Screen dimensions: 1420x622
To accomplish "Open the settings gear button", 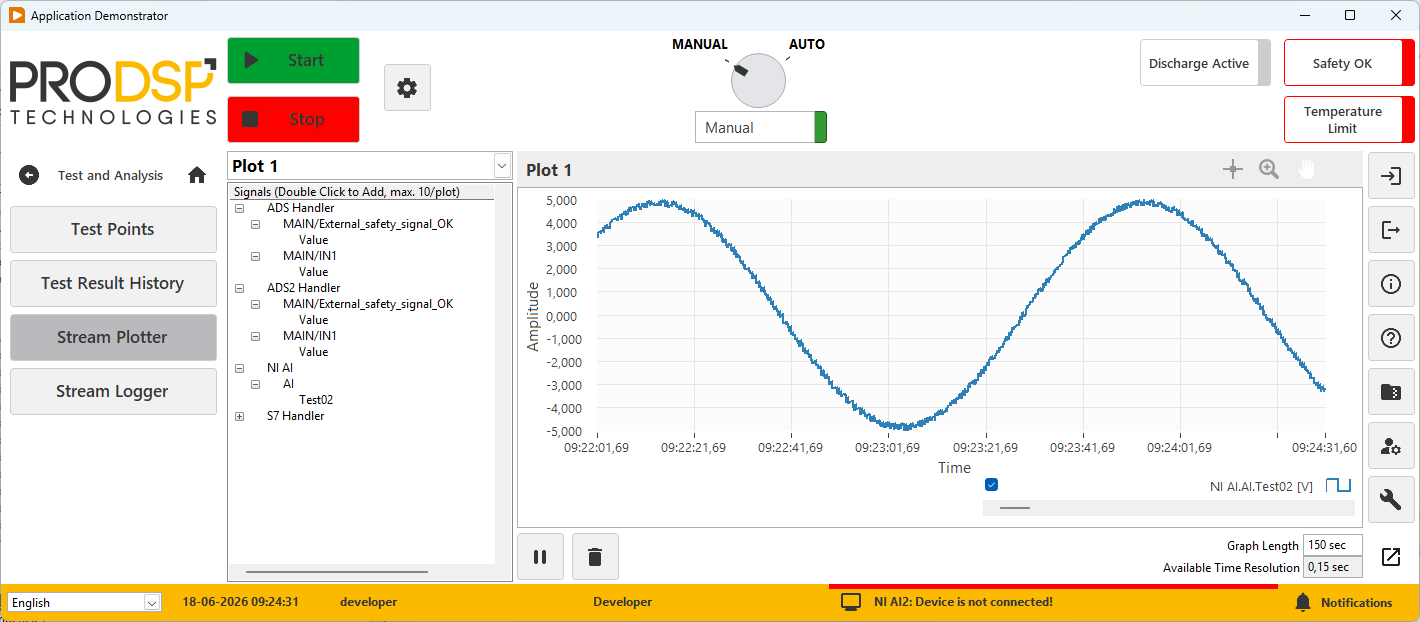I will (x=407, y=88).
